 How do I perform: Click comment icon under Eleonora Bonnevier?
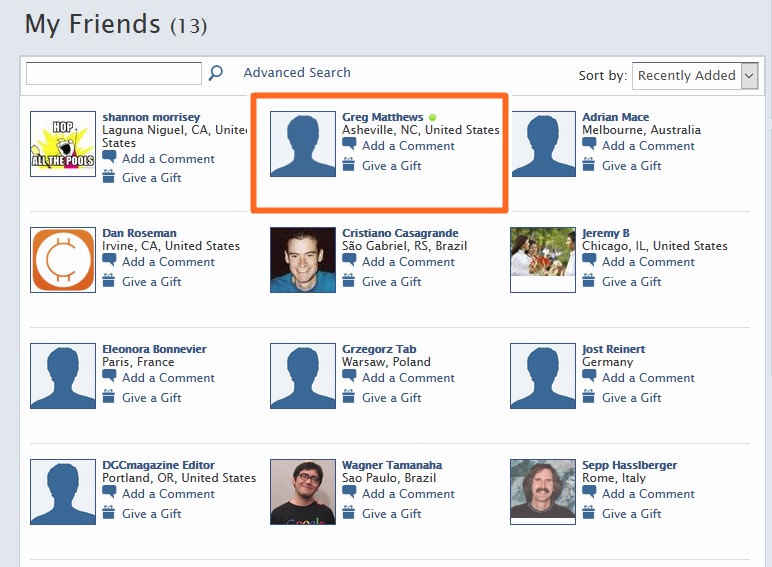(109, 377)
